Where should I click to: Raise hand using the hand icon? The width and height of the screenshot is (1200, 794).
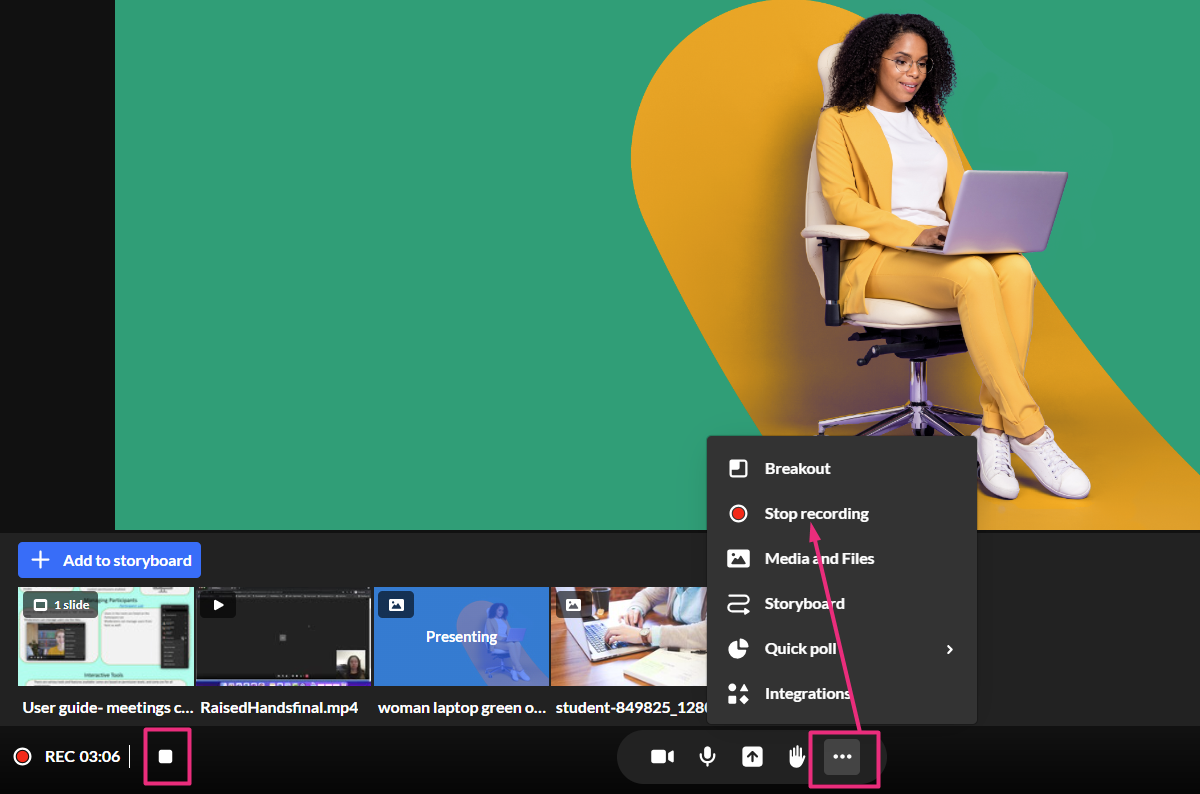click(797, 757)
